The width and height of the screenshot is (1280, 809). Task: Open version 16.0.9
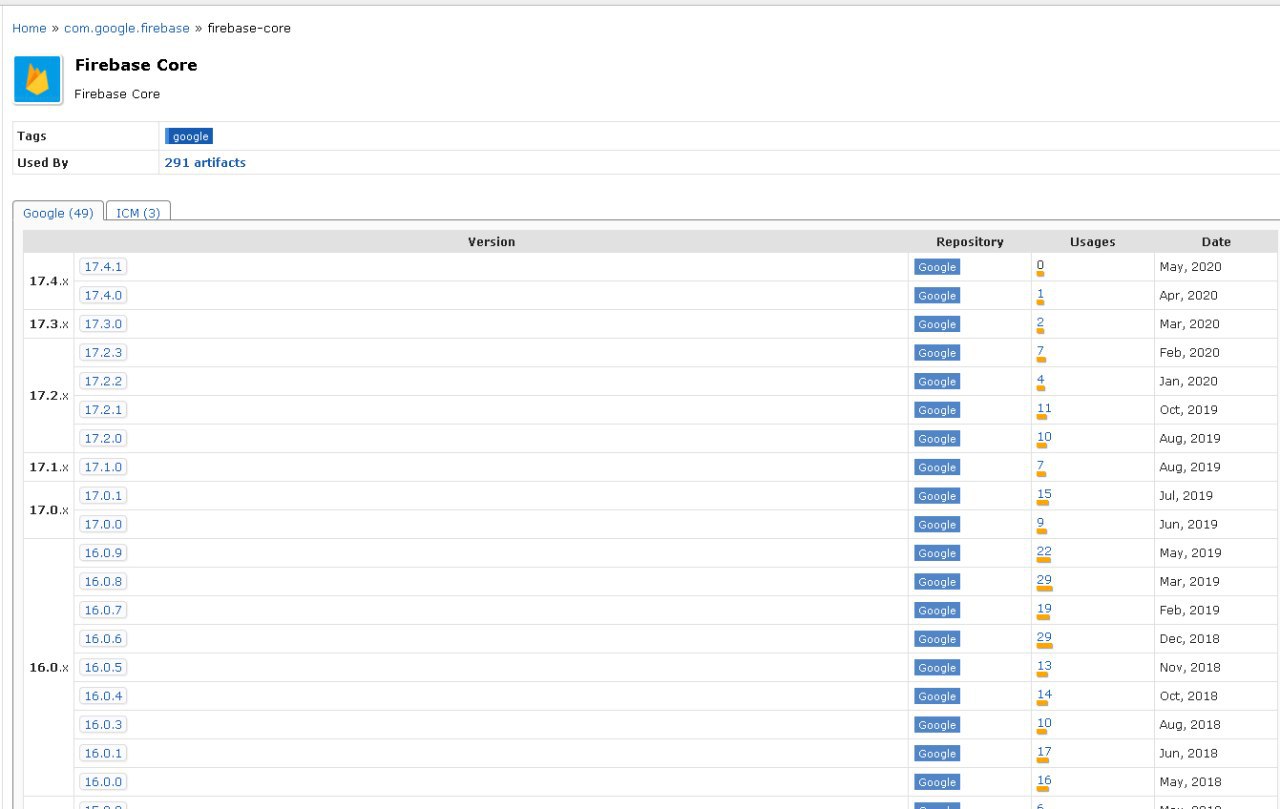click(103, 553)
